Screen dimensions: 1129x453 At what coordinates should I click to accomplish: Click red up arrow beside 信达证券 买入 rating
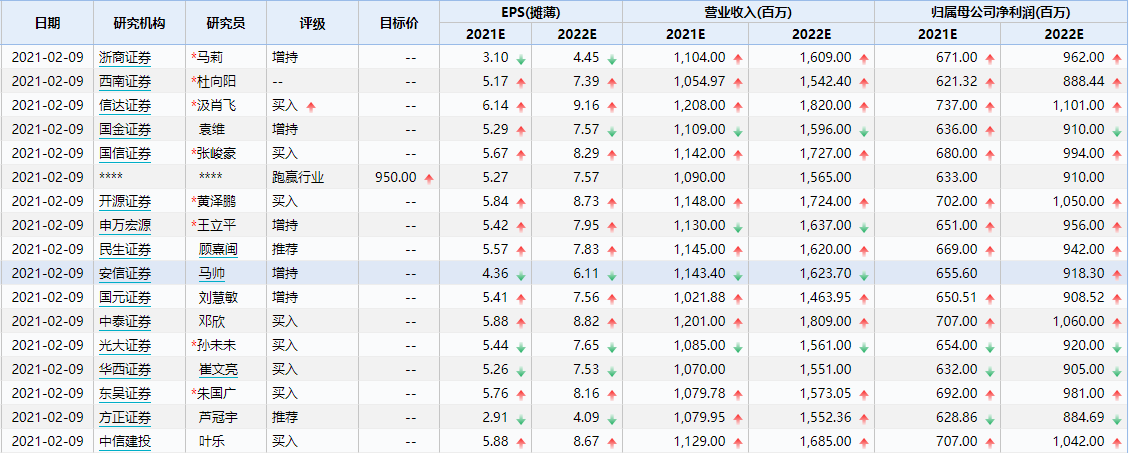(311, 107)
